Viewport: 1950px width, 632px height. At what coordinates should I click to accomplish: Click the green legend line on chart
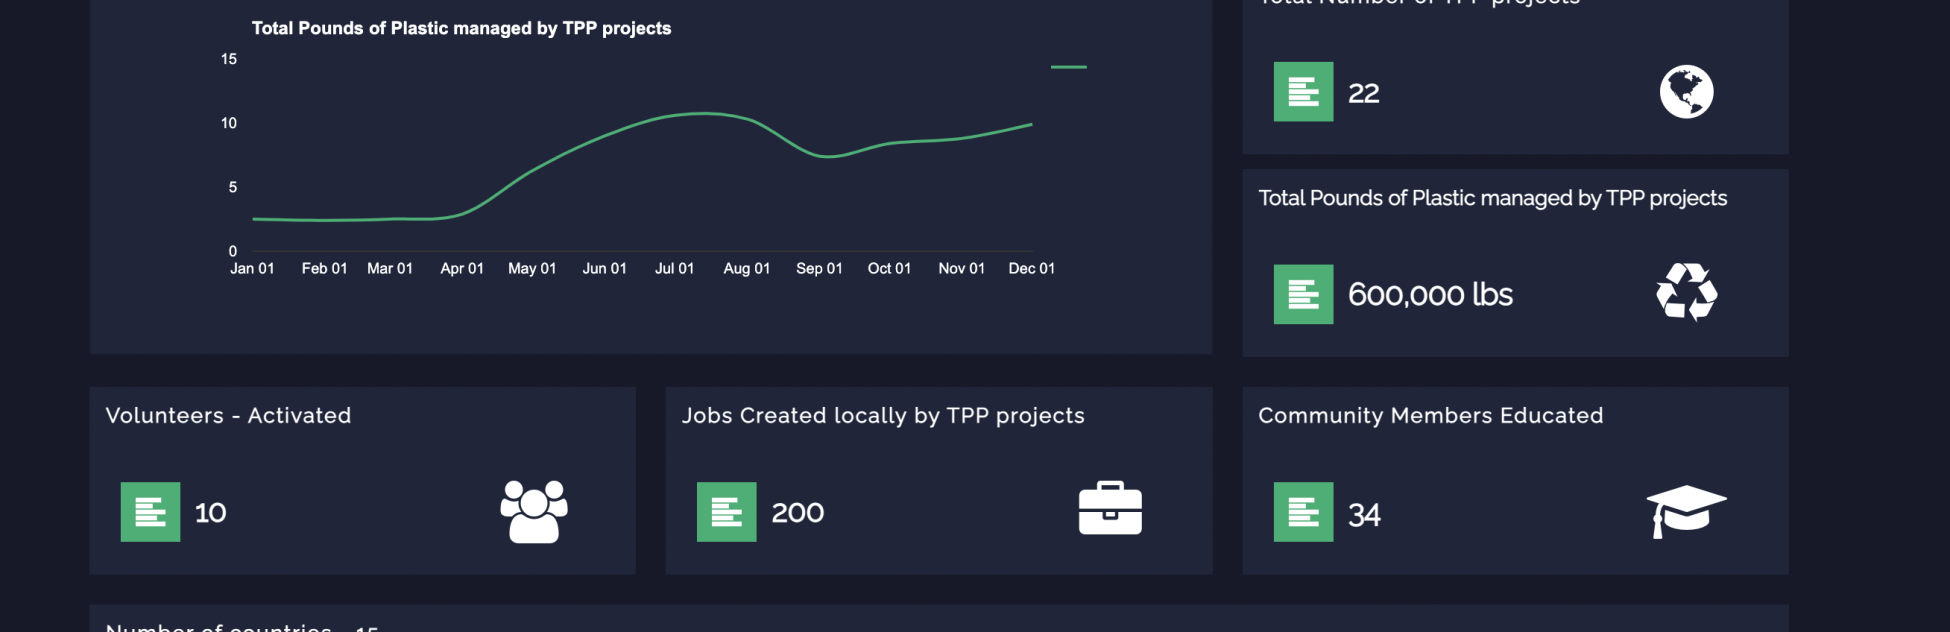[1068, 67]
